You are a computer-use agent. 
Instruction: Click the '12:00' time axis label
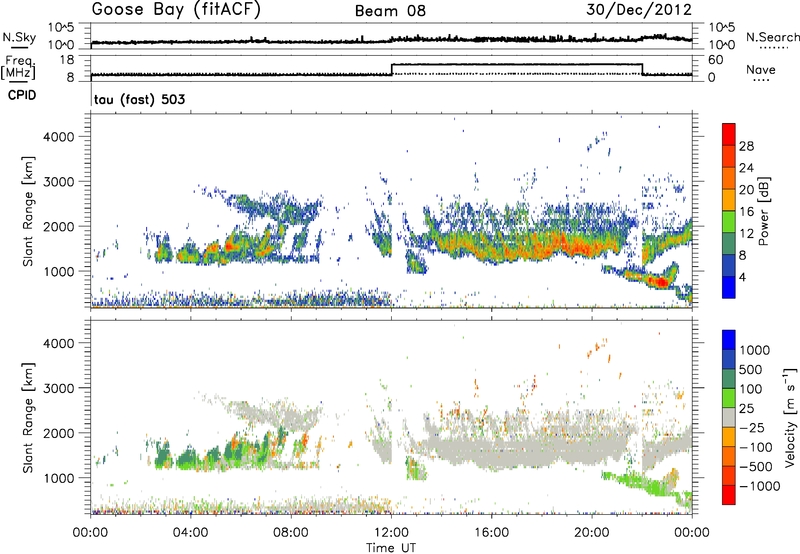[x=391, y=533]
